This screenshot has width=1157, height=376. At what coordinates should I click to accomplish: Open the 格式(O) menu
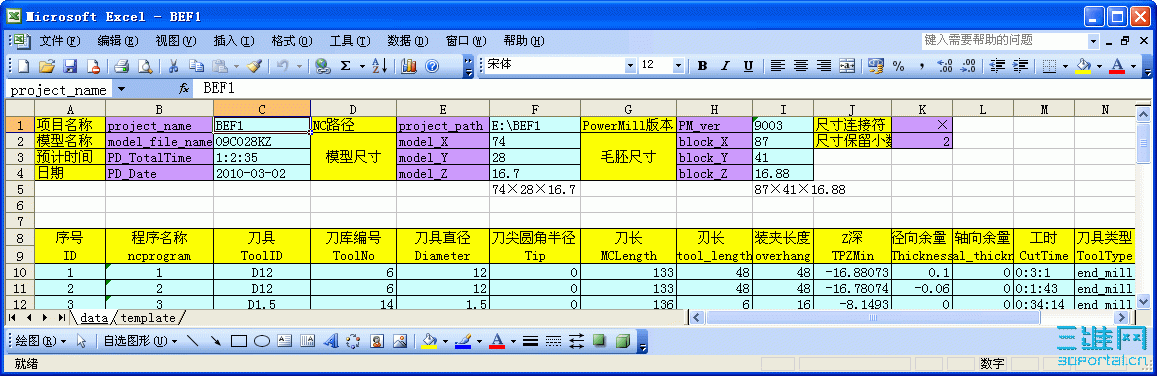click(291, 41)
